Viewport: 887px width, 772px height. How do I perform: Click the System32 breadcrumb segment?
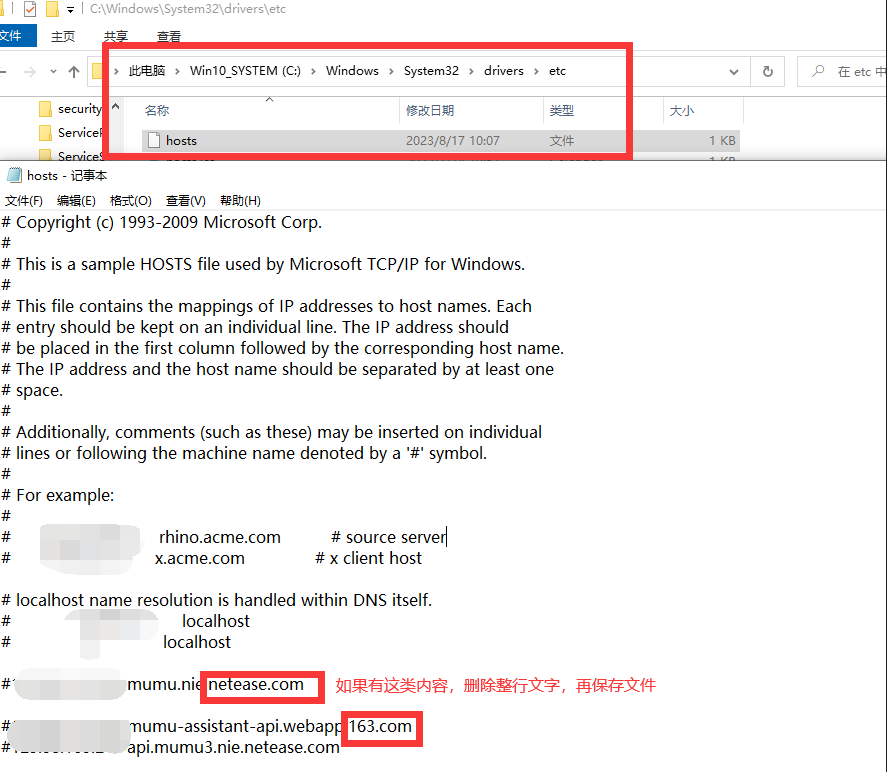pos(431,71)
